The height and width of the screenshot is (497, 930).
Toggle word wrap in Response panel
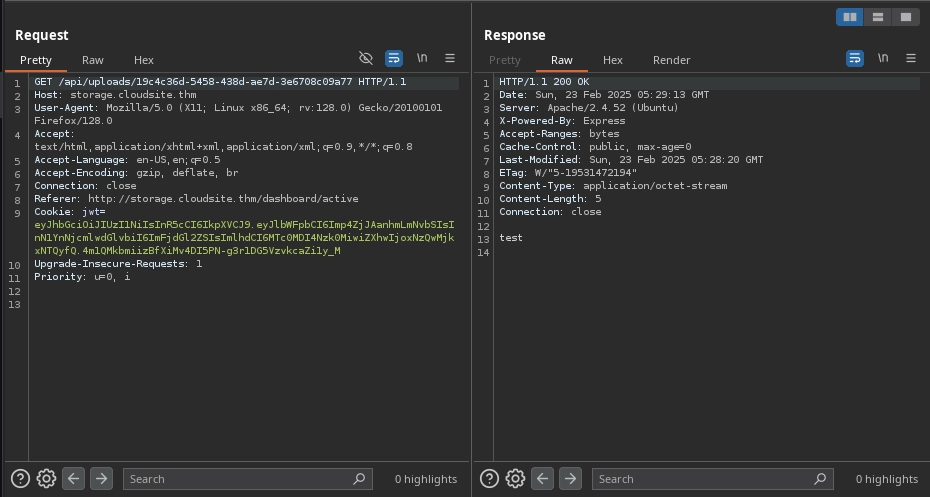pyautogui.click(x=855, y=59)
